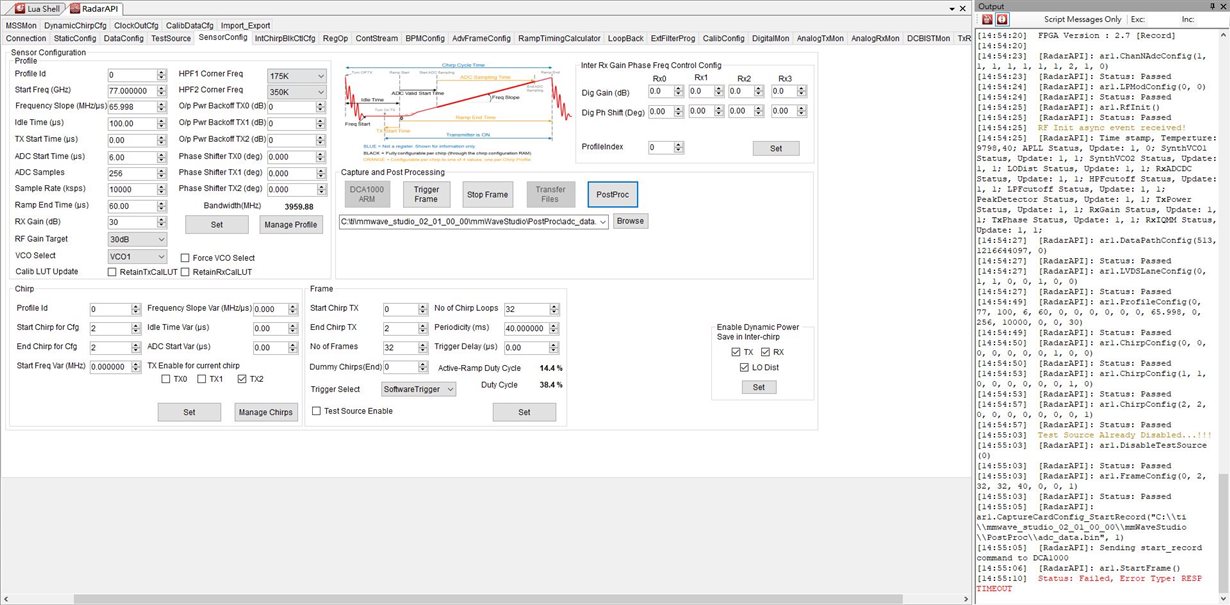Open the HPF1 Corner Freq dropdown
1230x605 pixels.
tap(296, 75)
